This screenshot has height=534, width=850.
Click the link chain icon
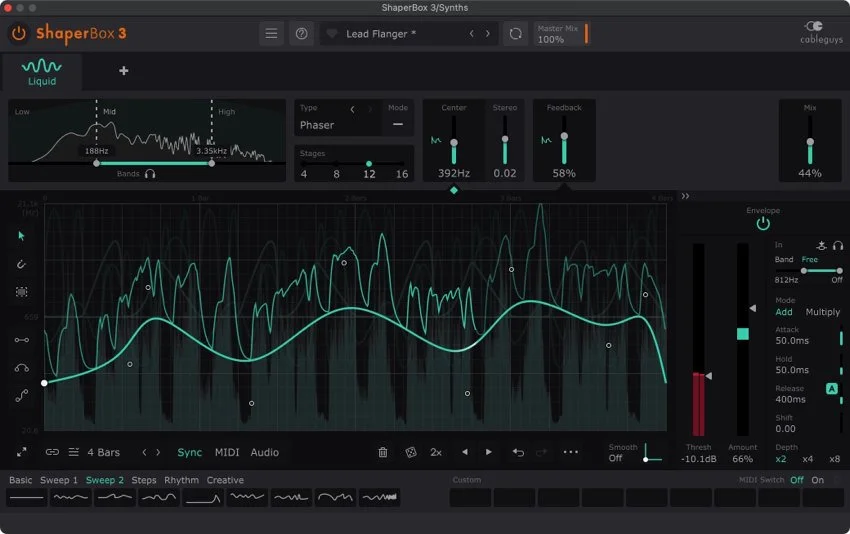point(52,452)
